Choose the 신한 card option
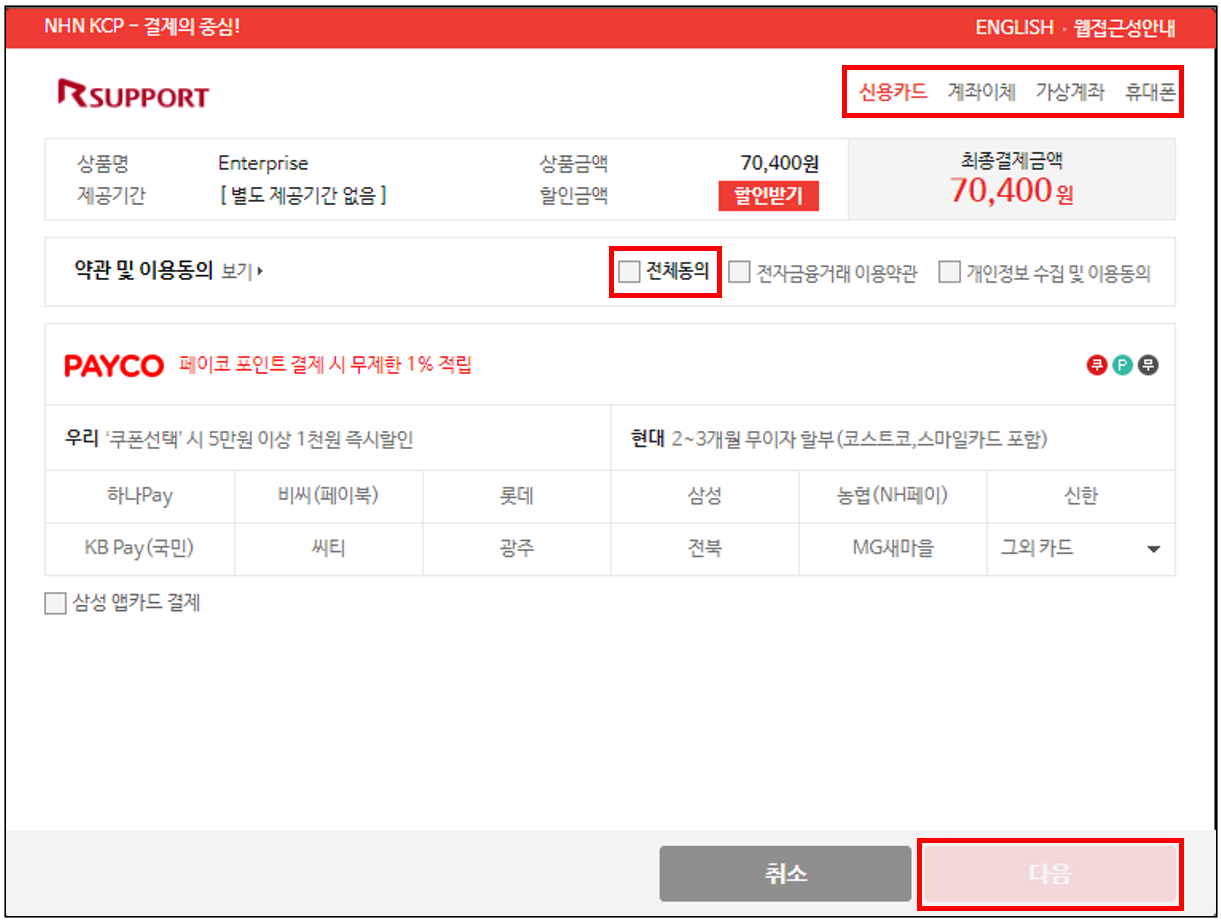The height and width of the screenshot is (924, 1221). 1081,496
